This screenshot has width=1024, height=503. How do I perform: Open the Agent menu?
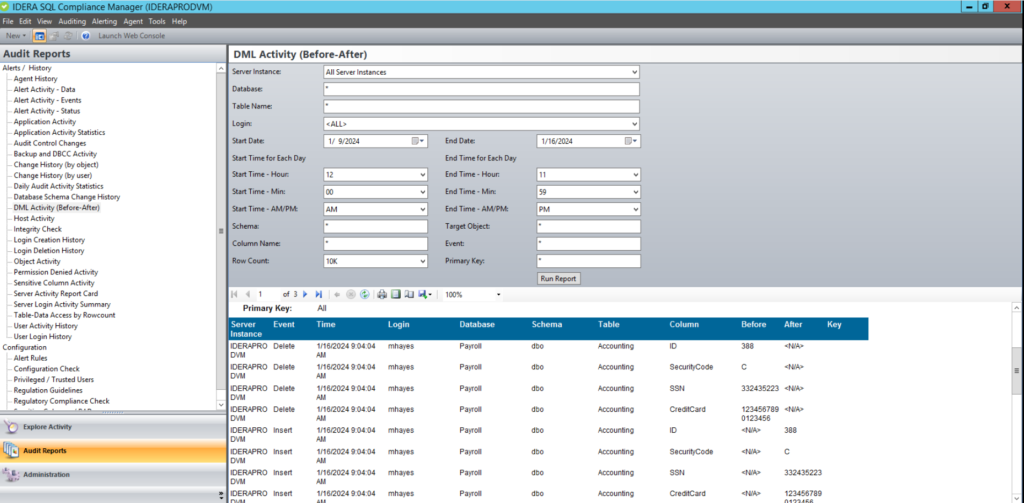[x=133, y=22]
